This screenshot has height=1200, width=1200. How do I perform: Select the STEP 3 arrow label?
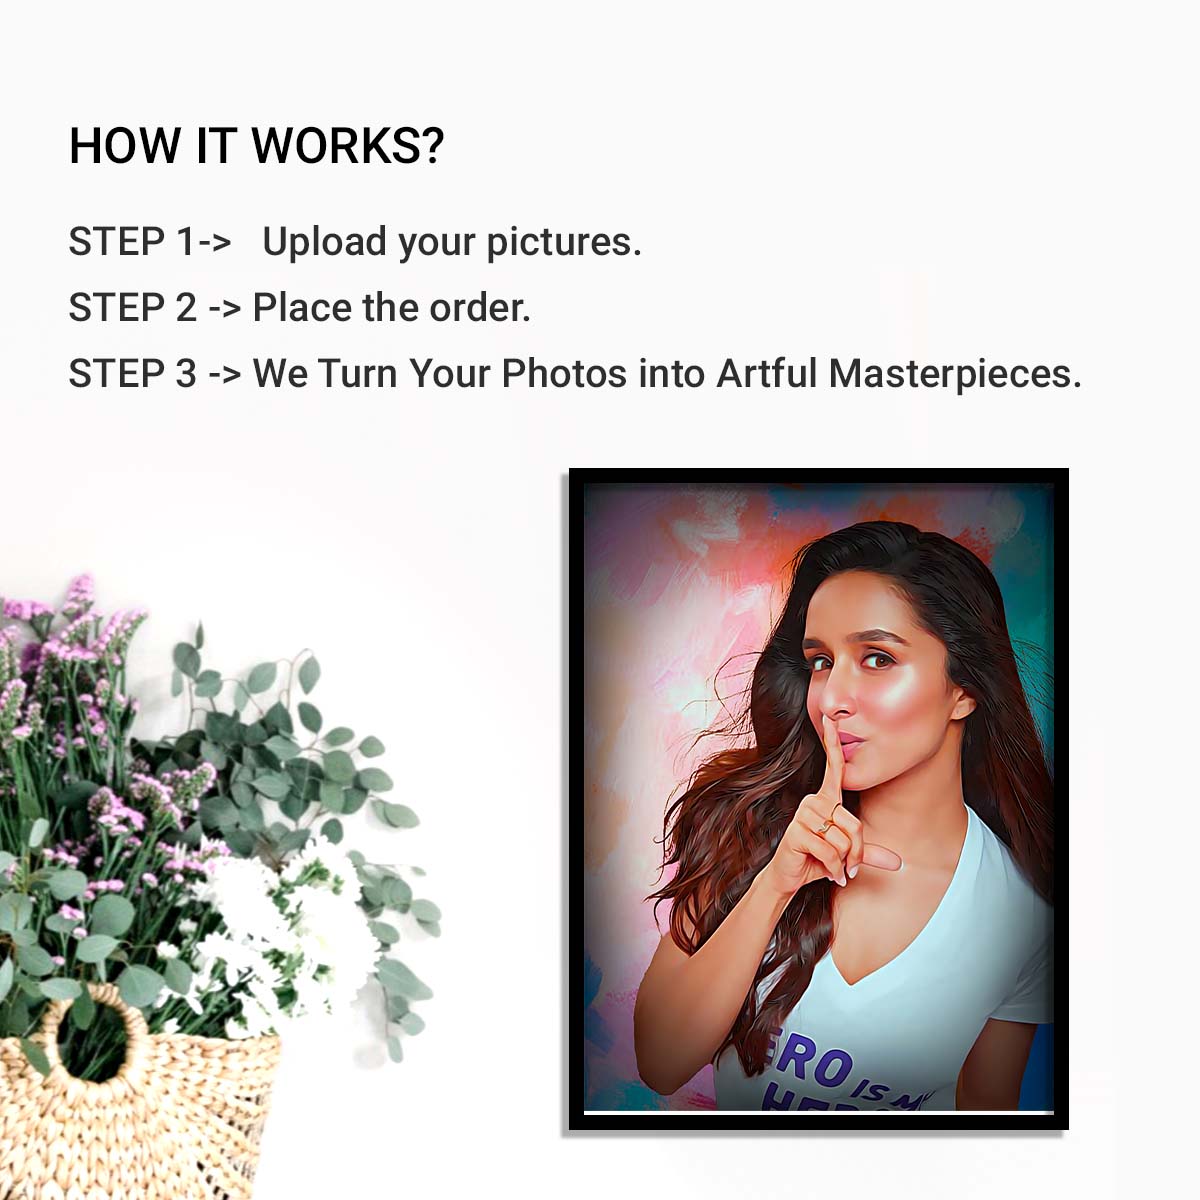coord(155,374)
